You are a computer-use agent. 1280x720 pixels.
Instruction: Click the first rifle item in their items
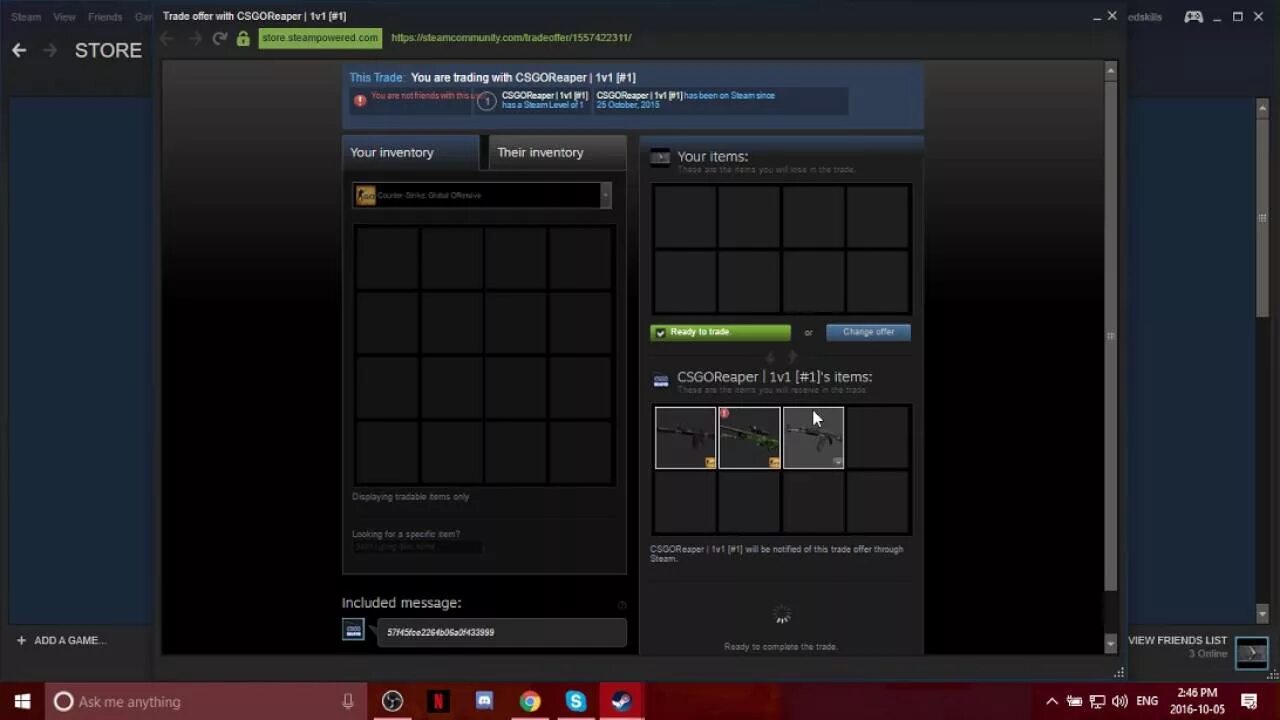[x=685, y=437]
